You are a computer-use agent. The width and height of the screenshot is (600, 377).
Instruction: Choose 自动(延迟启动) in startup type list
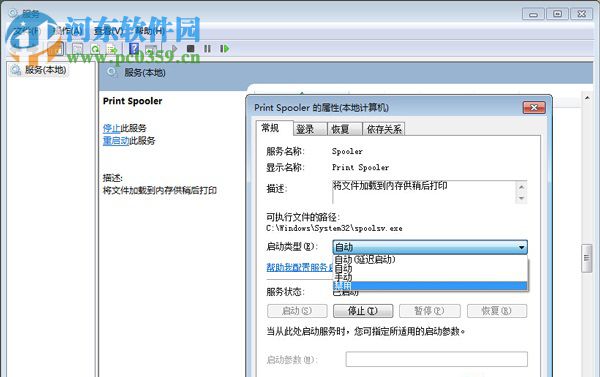click(x=430, y=259)
